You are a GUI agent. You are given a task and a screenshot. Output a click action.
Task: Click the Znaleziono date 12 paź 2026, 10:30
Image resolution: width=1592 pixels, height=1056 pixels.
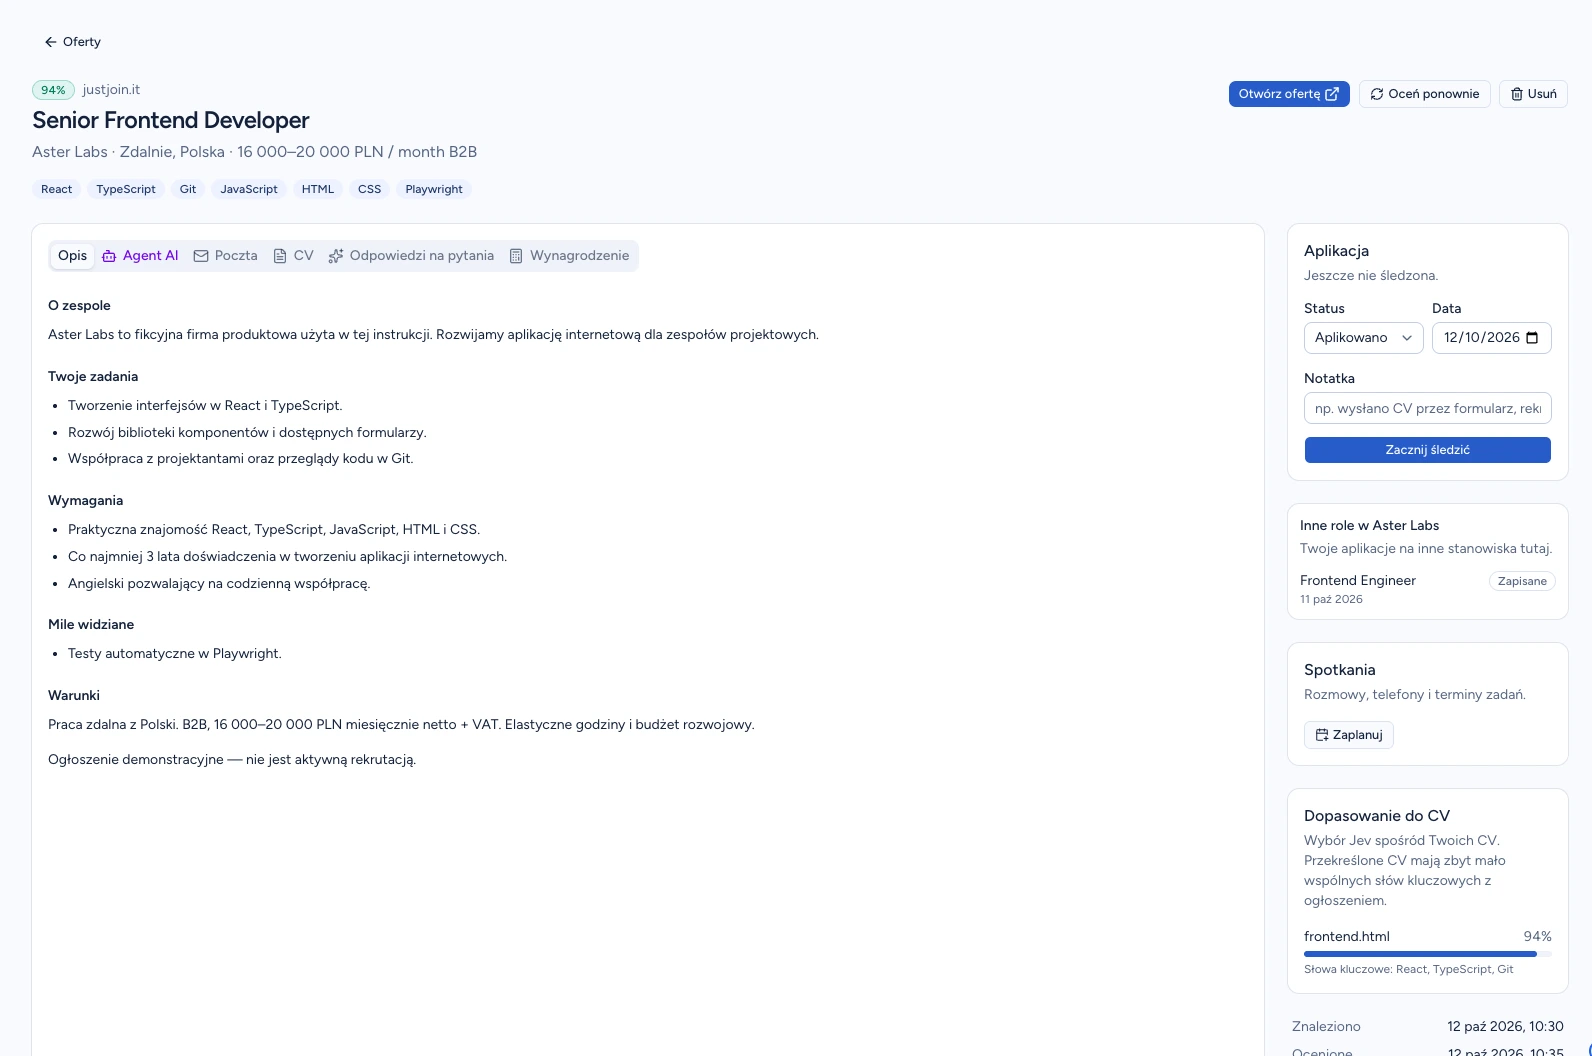1505,1026
